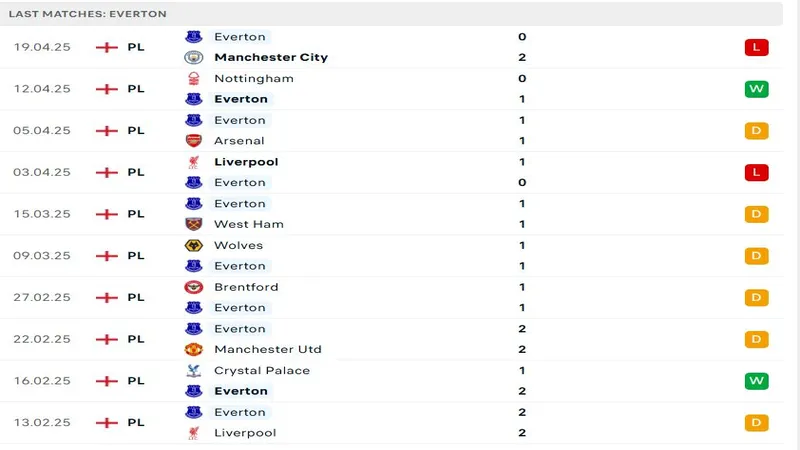Select the 22.02.25 match date

click(x=43, y=339)
